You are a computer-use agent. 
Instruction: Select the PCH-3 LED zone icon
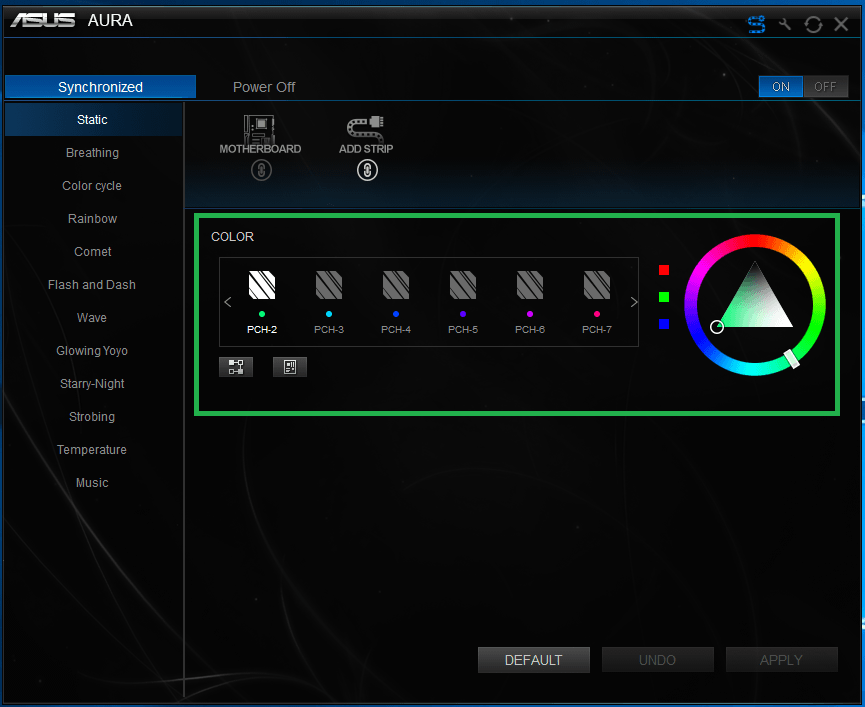[329, 285]
